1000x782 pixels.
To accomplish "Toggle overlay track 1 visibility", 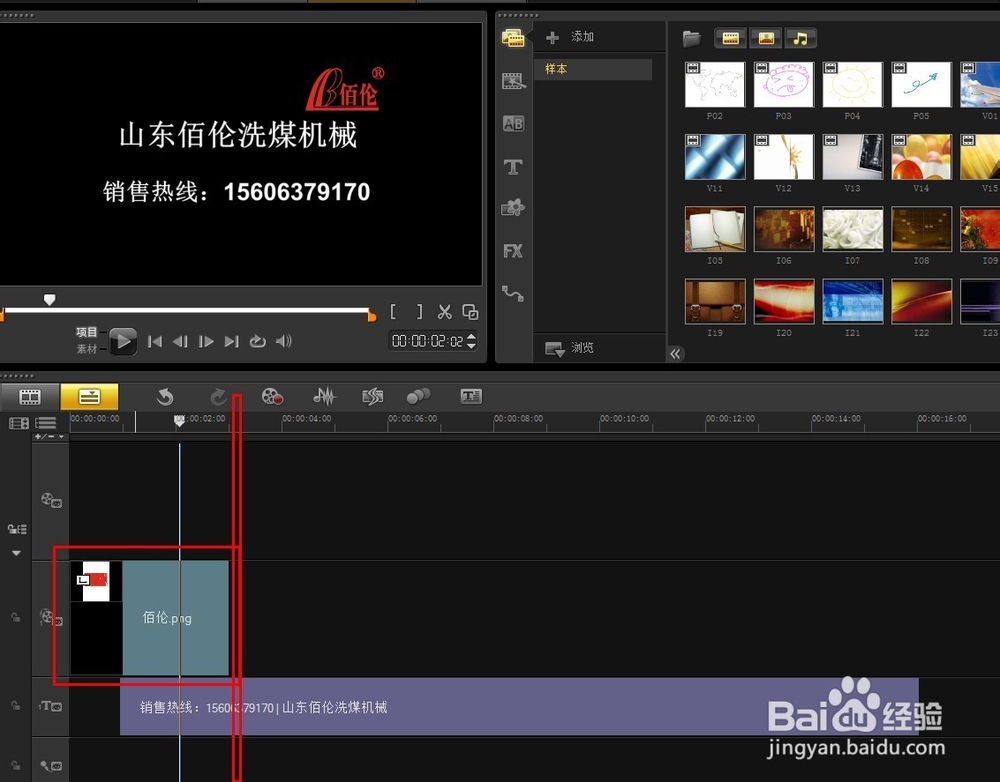I will click(x=51, y=617).
